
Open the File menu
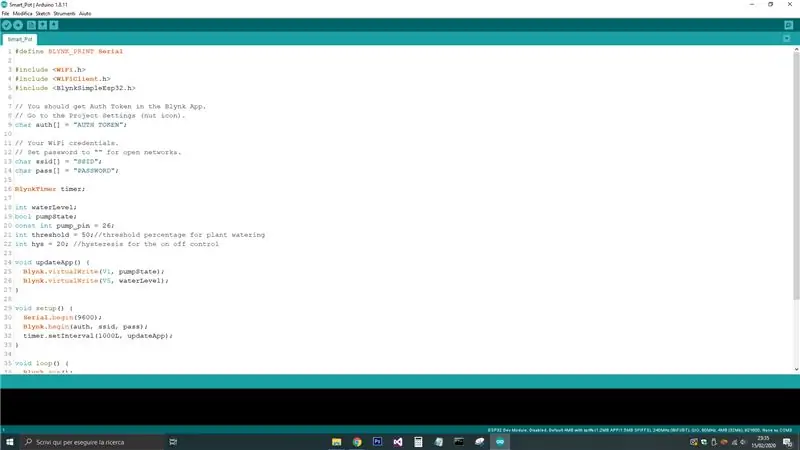click(5, 14)
